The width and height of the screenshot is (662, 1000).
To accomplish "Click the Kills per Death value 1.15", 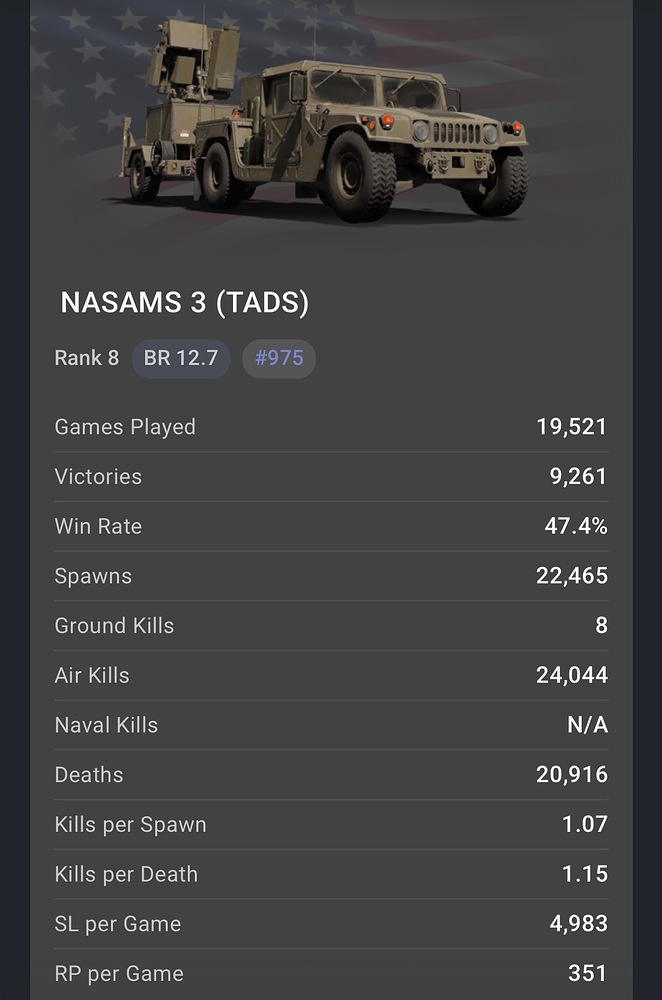I will (584, 874).
